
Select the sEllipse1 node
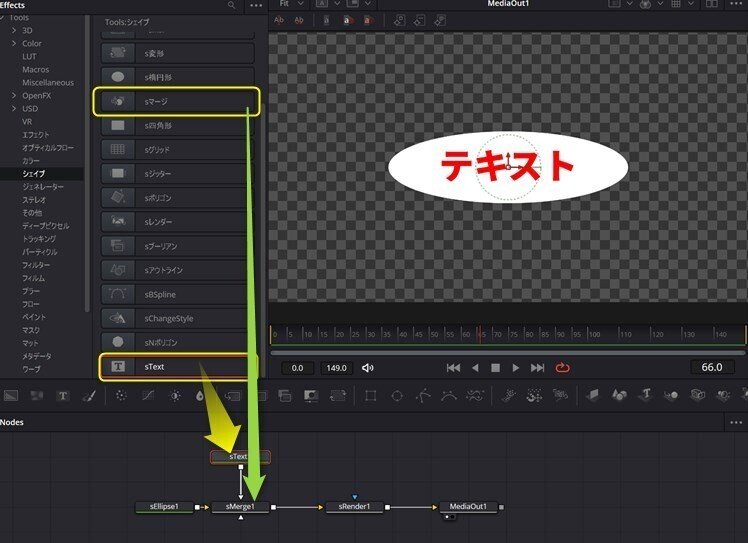(x=165, y=507)
